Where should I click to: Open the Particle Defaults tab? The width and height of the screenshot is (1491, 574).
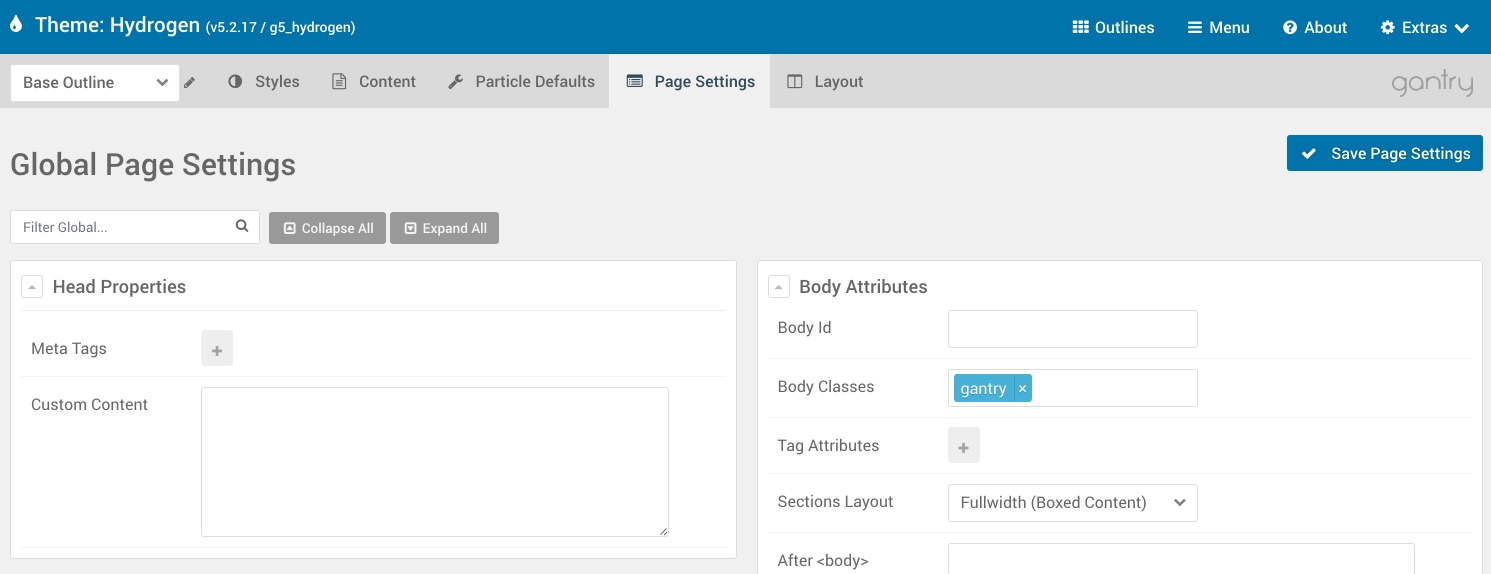521,82
